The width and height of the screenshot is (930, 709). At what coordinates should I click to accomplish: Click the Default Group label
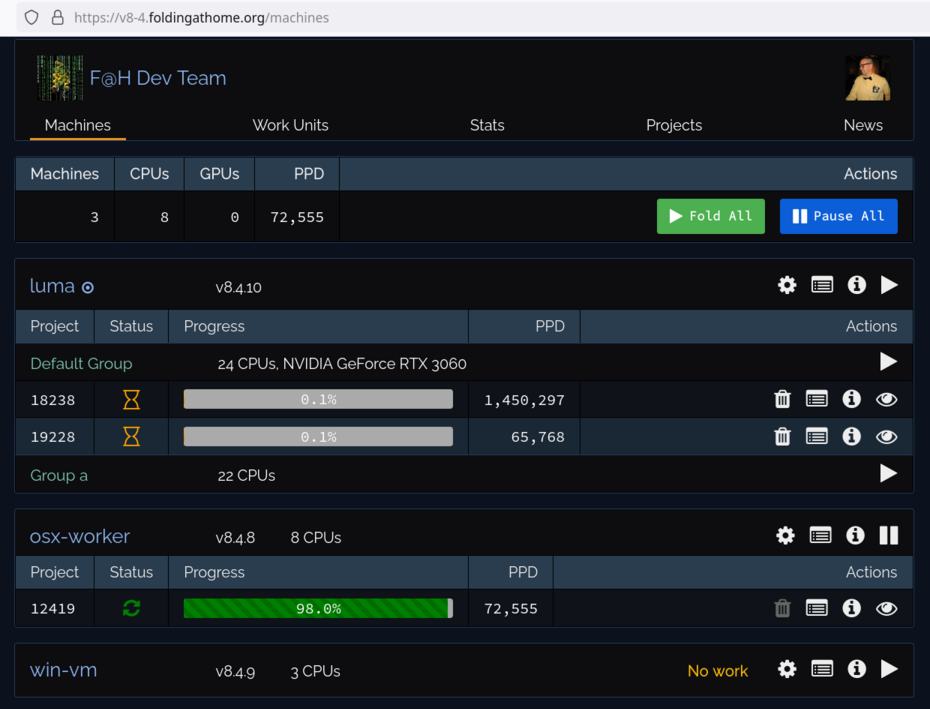tap(81, 363)
